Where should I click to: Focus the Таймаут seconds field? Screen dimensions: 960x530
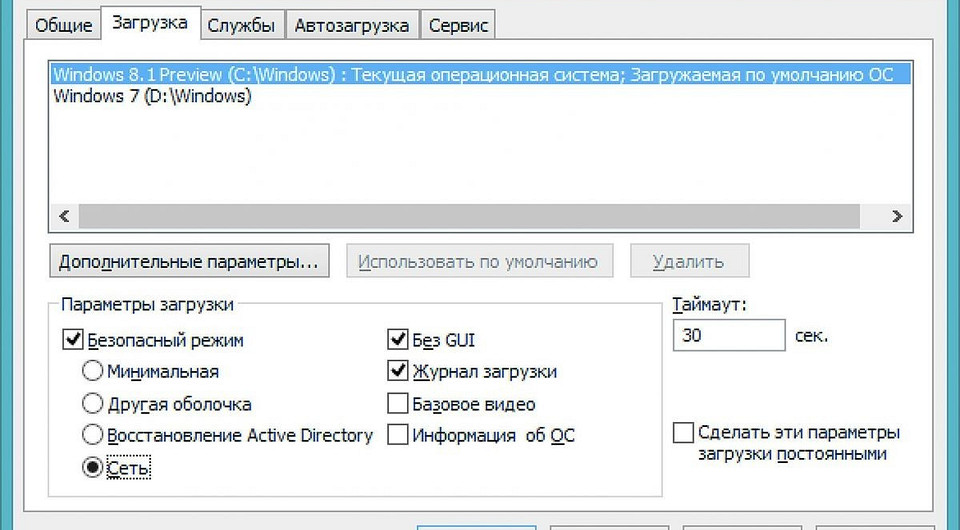click(729, 335)
